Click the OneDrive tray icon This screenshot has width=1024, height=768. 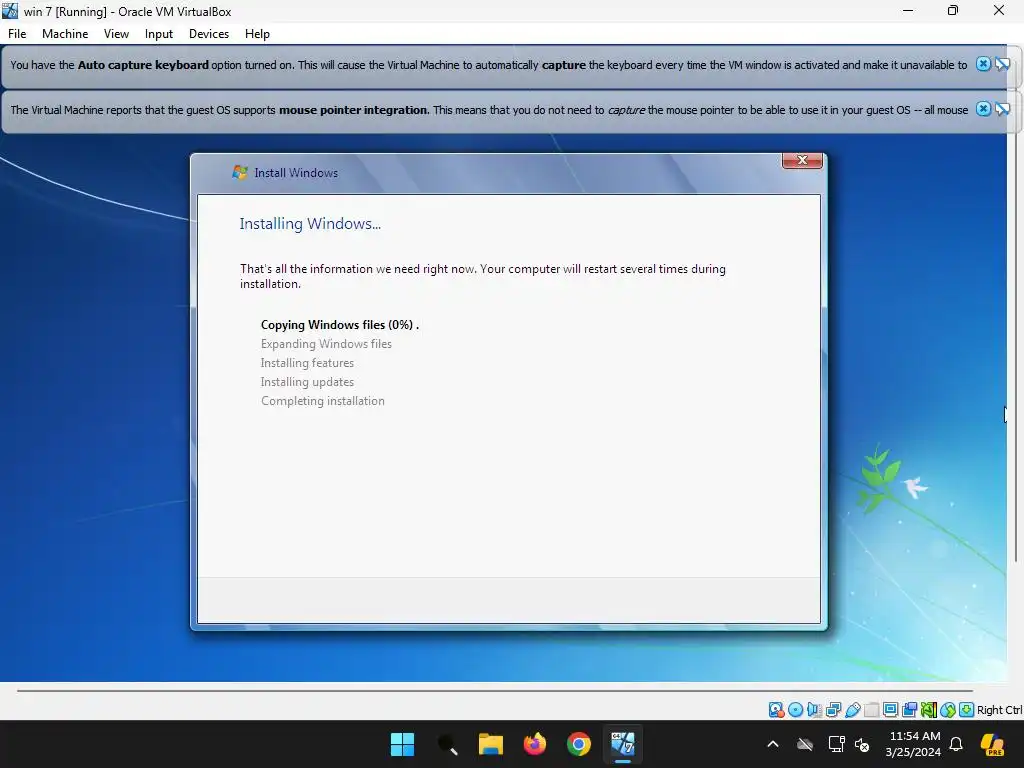click(805, 744)
